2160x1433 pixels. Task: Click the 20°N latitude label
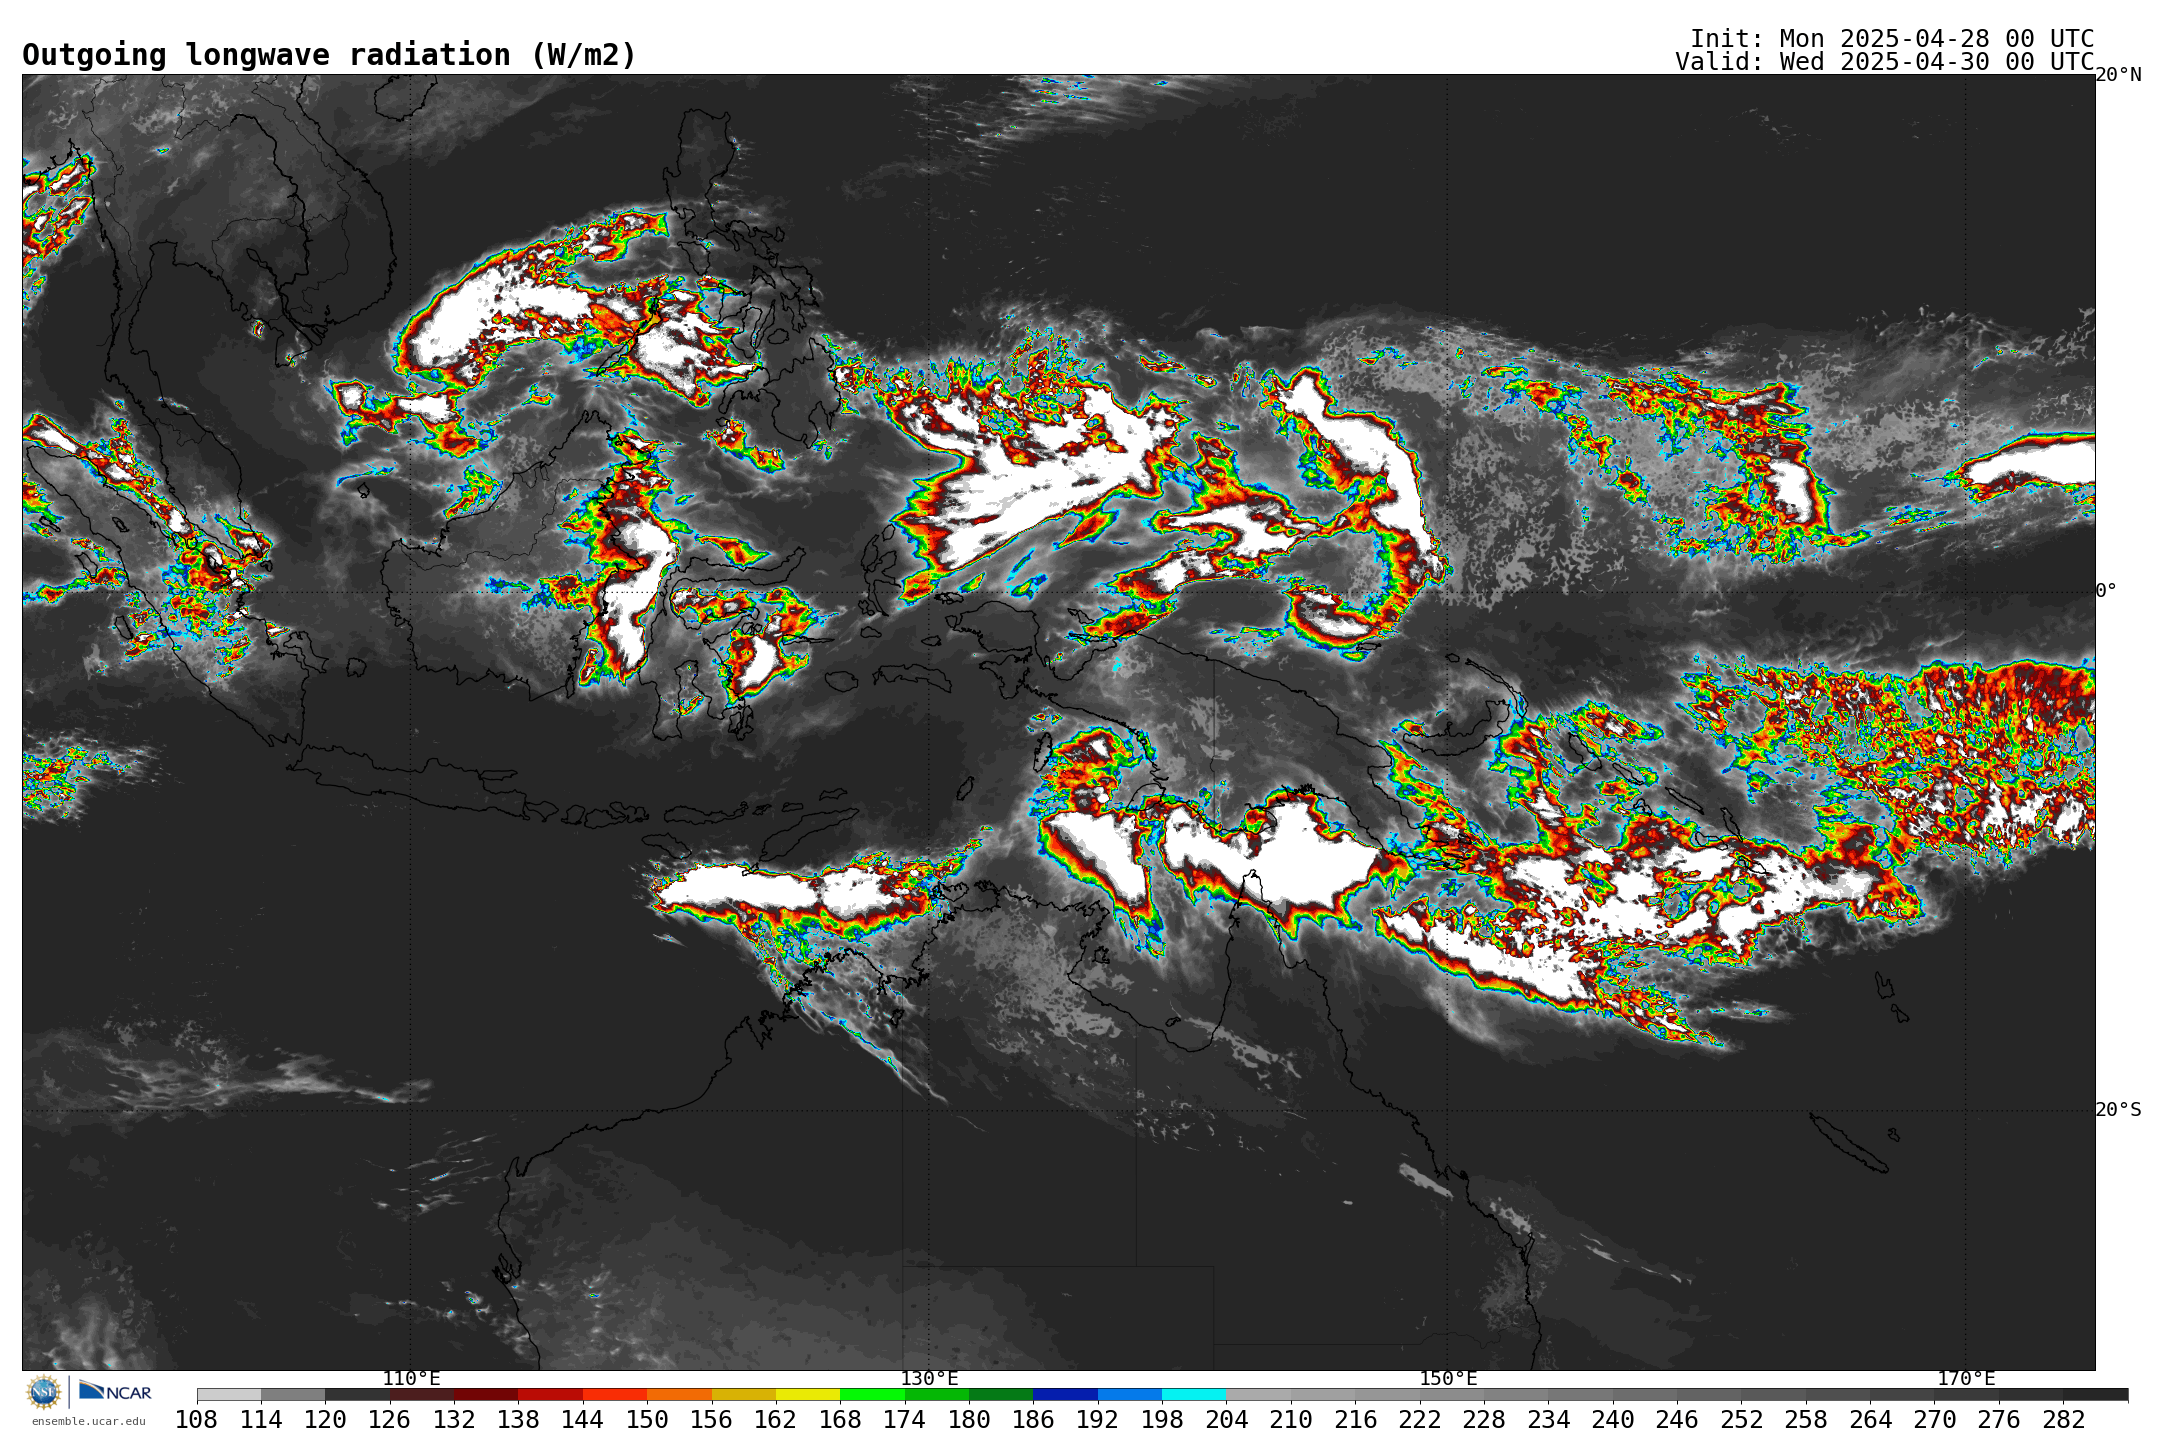(2118, 75)
